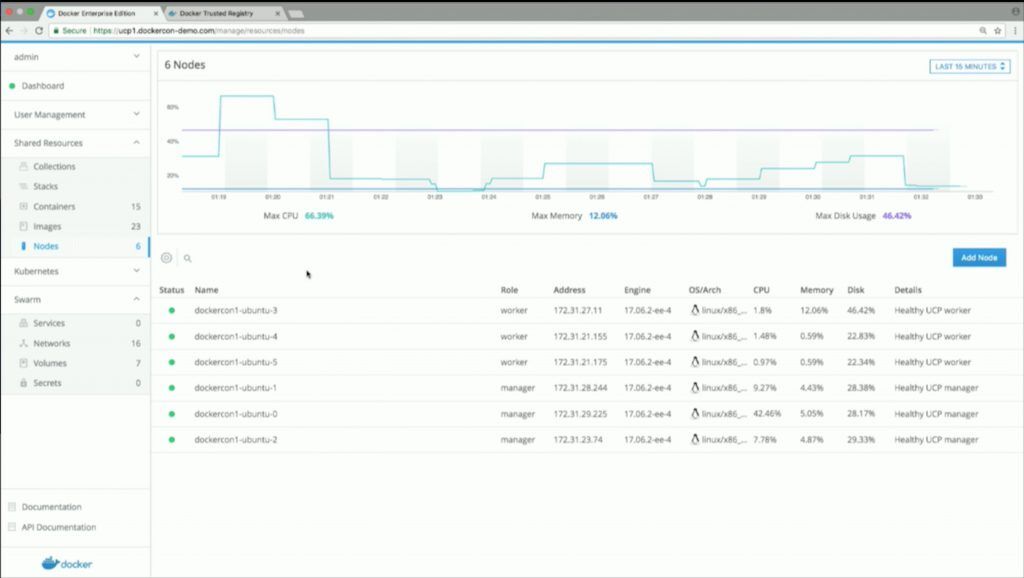
Task: Open the Chrome three-dot menu
Action: 1015,31
